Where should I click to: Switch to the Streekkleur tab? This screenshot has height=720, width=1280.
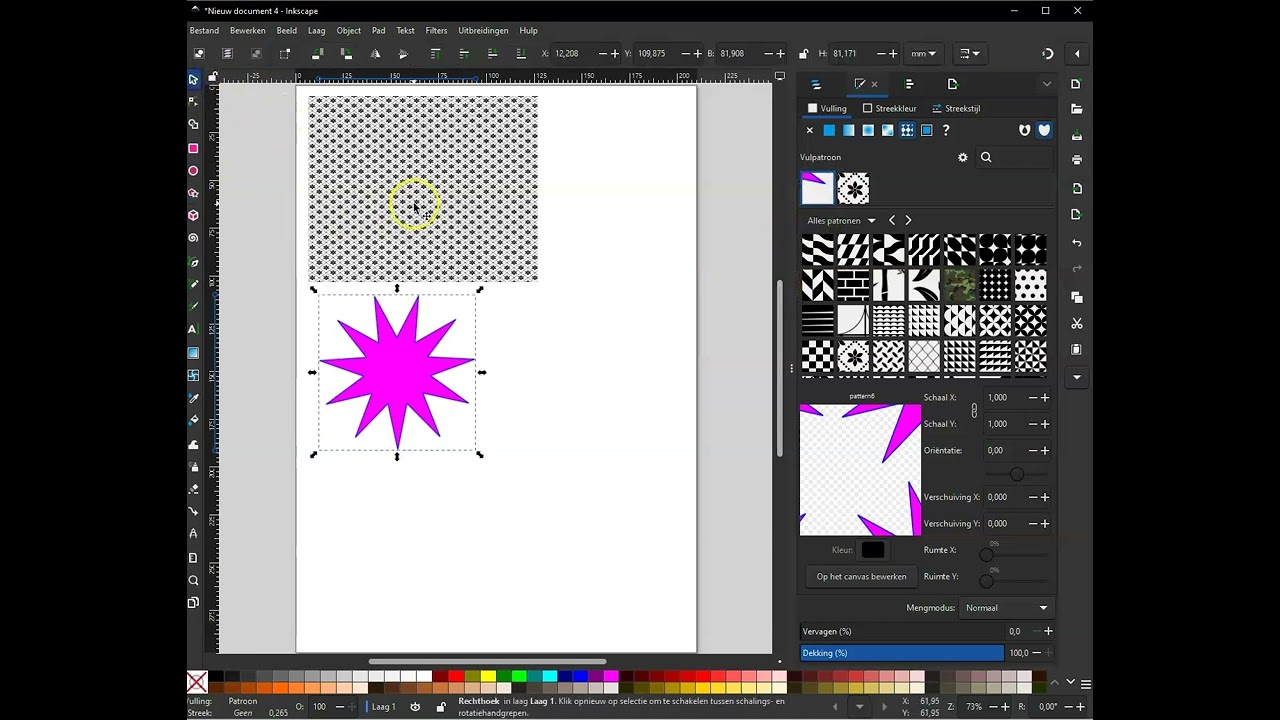click(x=889, y=108)
